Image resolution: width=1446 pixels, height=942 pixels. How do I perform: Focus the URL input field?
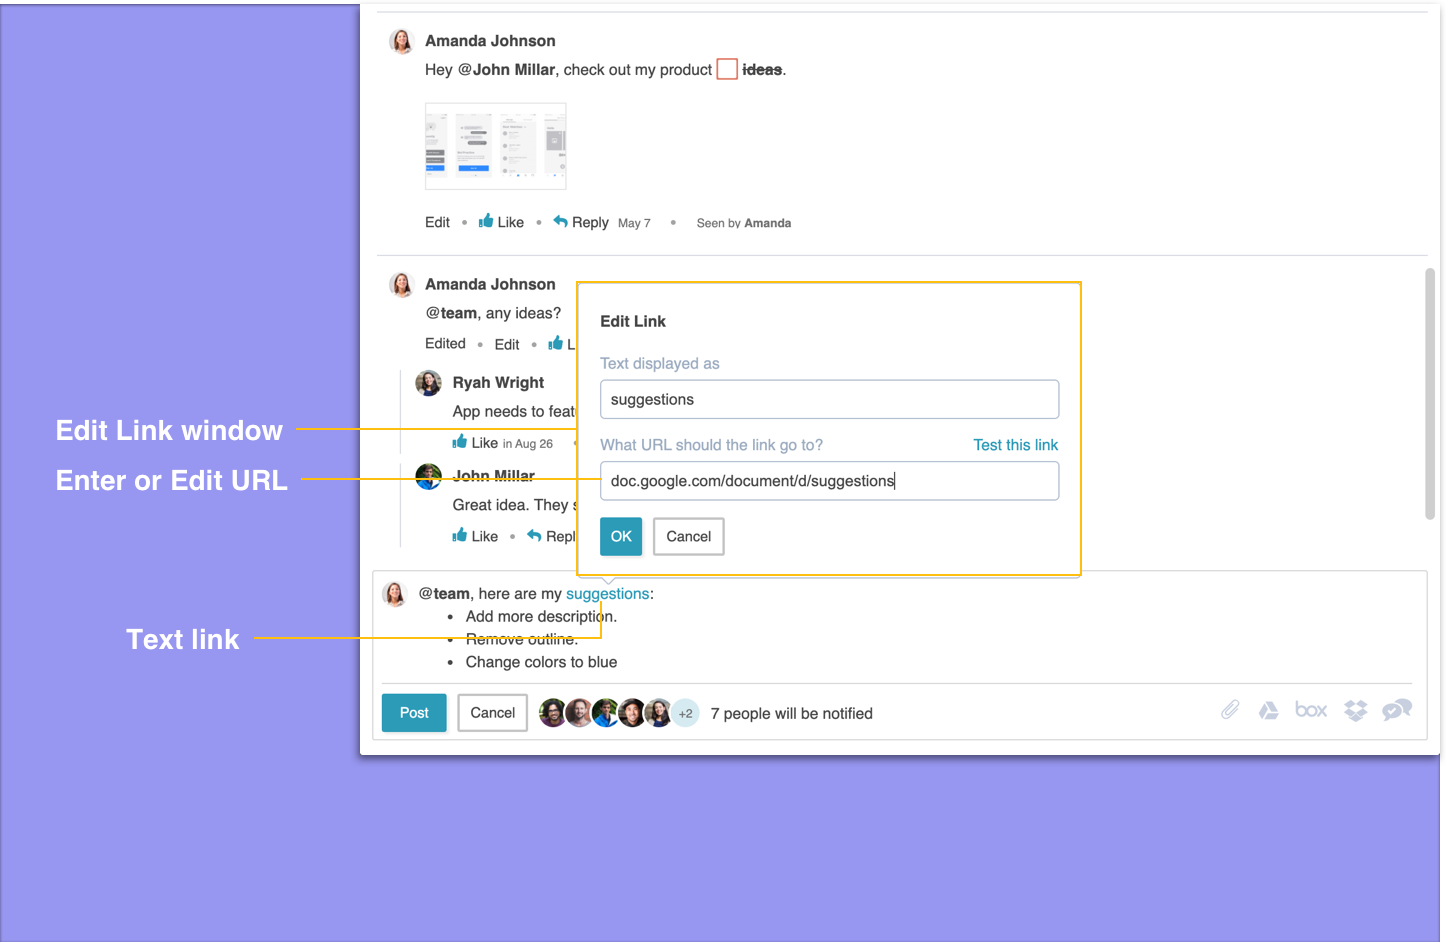click(x=829, y=481)
